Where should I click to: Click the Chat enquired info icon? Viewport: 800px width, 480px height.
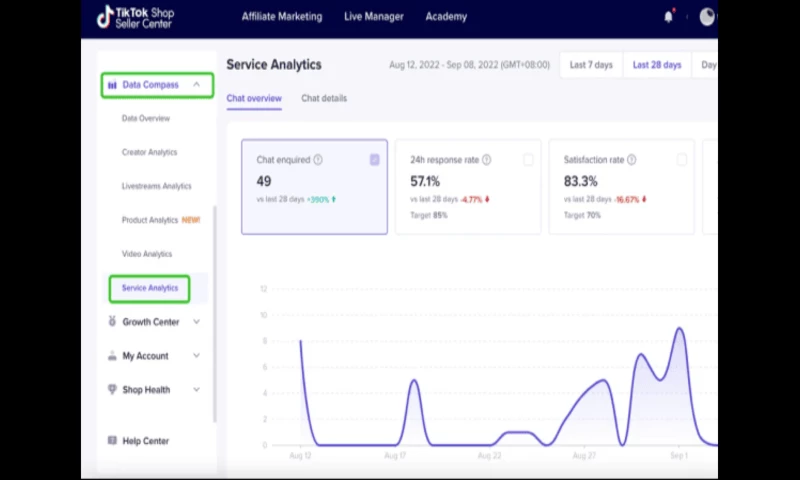(x=318, y=160)
